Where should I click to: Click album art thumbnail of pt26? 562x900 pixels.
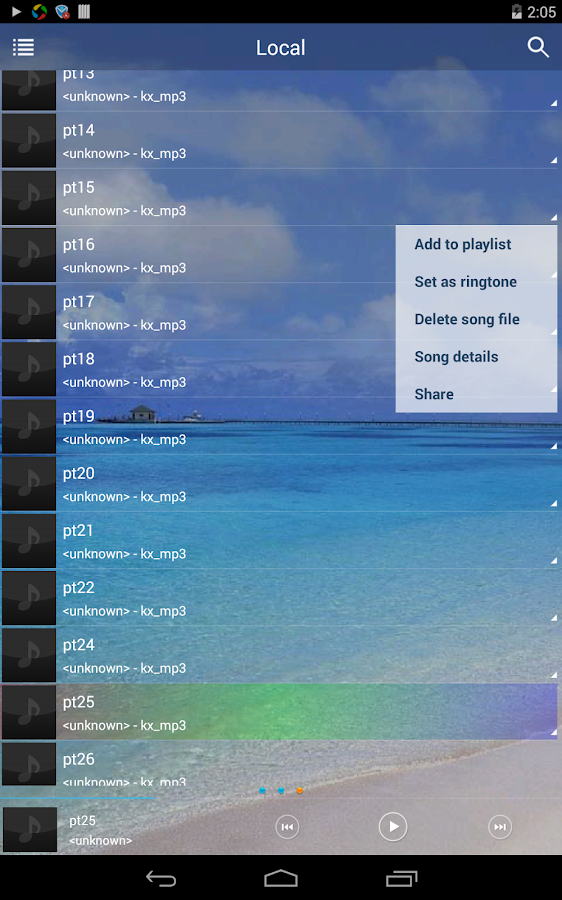29,764
